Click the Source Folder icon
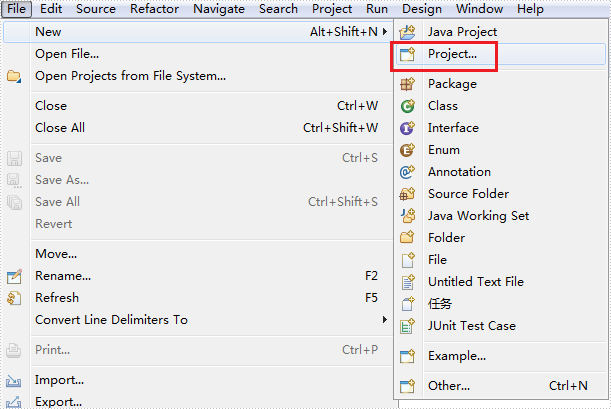The image size is (611, 409). 408,194
